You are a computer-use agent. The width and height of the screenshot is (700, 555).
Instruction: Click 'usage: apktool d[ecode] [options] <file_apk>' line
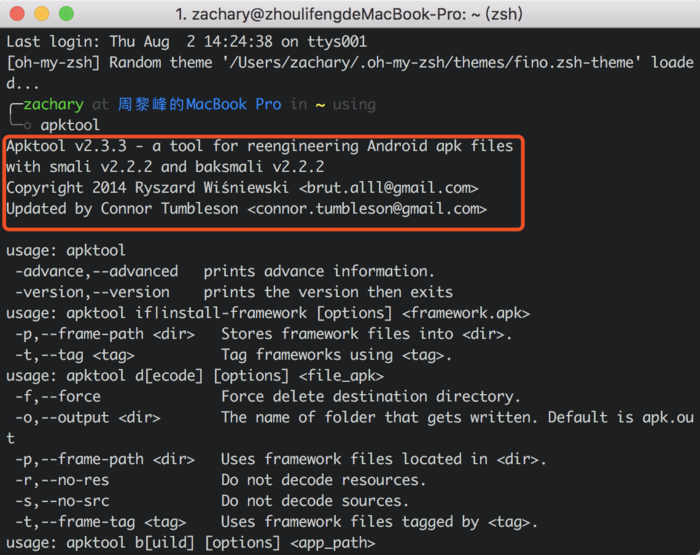point(195,376)
